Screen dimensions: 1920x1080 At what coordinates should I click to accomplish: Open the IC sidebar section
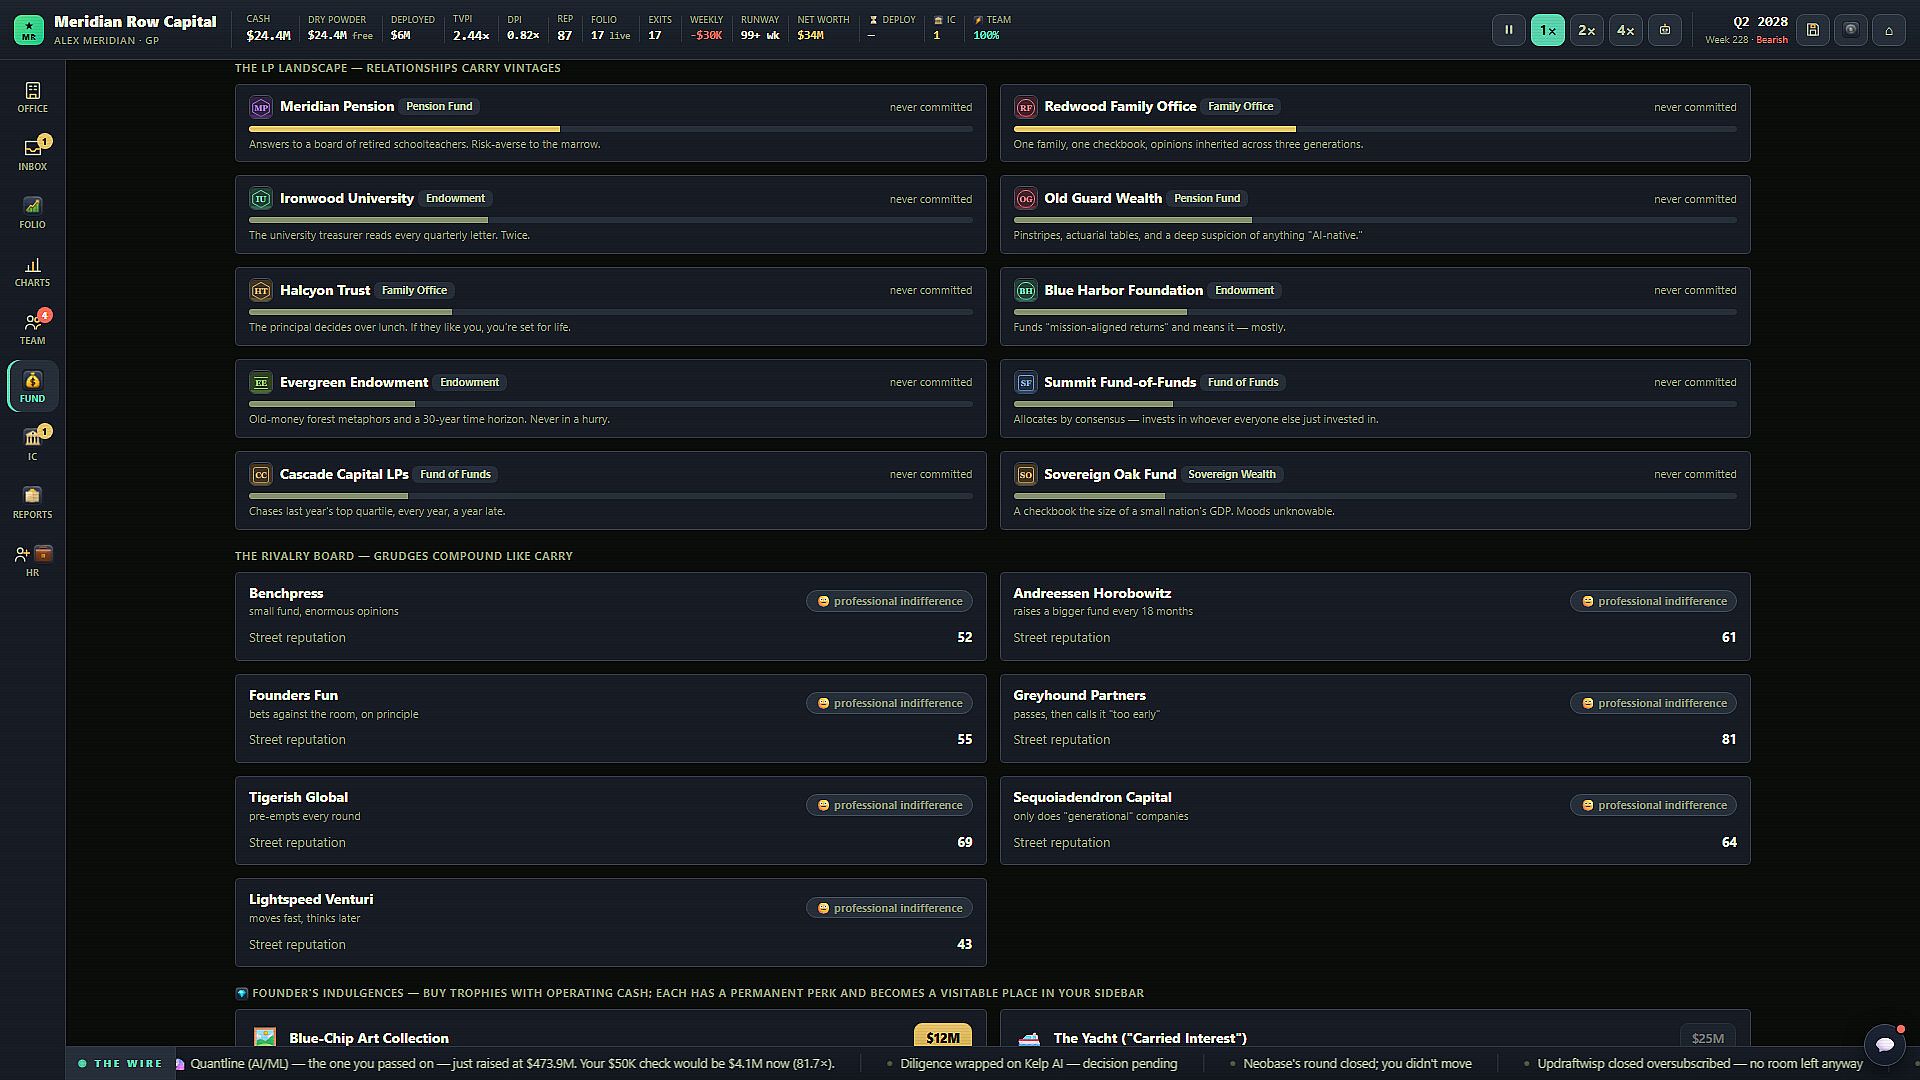(x=32, y=445)
